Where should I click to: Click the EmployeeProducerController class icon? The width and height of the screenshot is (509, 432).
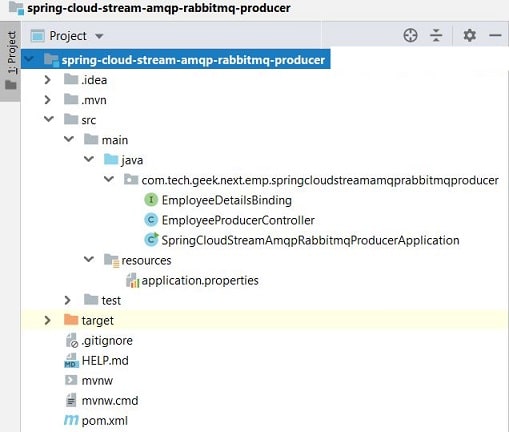point(151,220)
